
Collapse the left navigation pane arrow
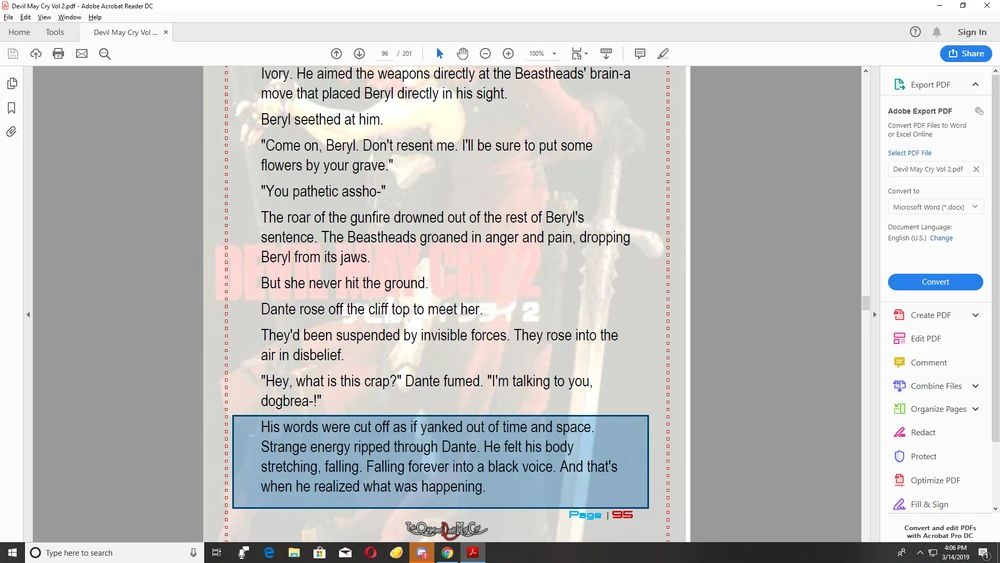[28, 314]
